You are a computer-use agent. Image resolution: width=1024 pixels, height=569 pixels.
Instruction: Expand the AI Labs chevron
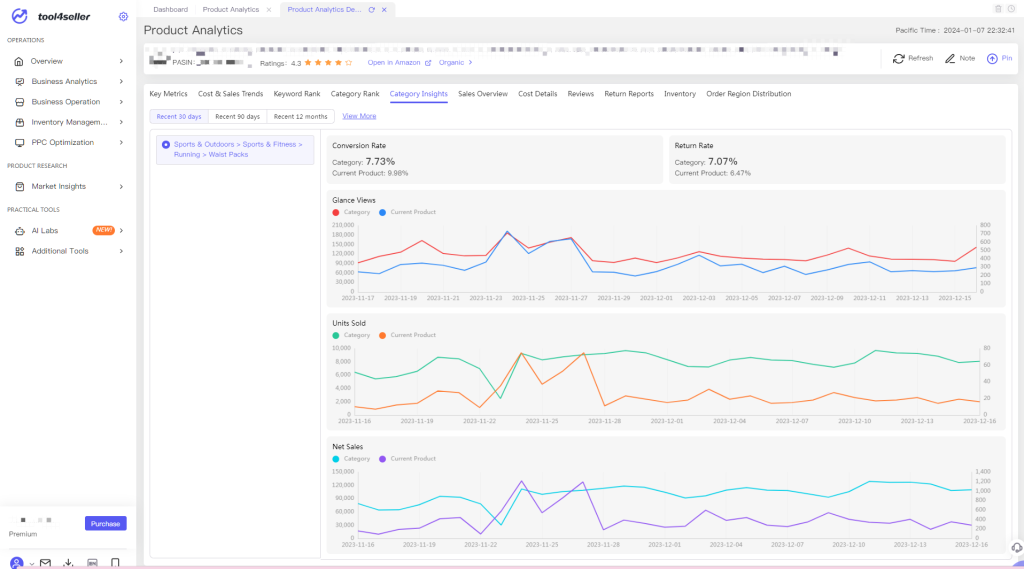point(121,231)
